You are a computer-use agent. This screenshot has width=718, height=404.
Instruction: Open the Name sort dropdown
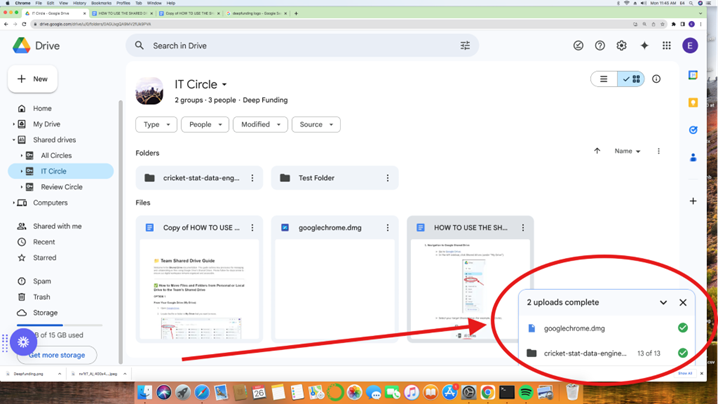627,151
